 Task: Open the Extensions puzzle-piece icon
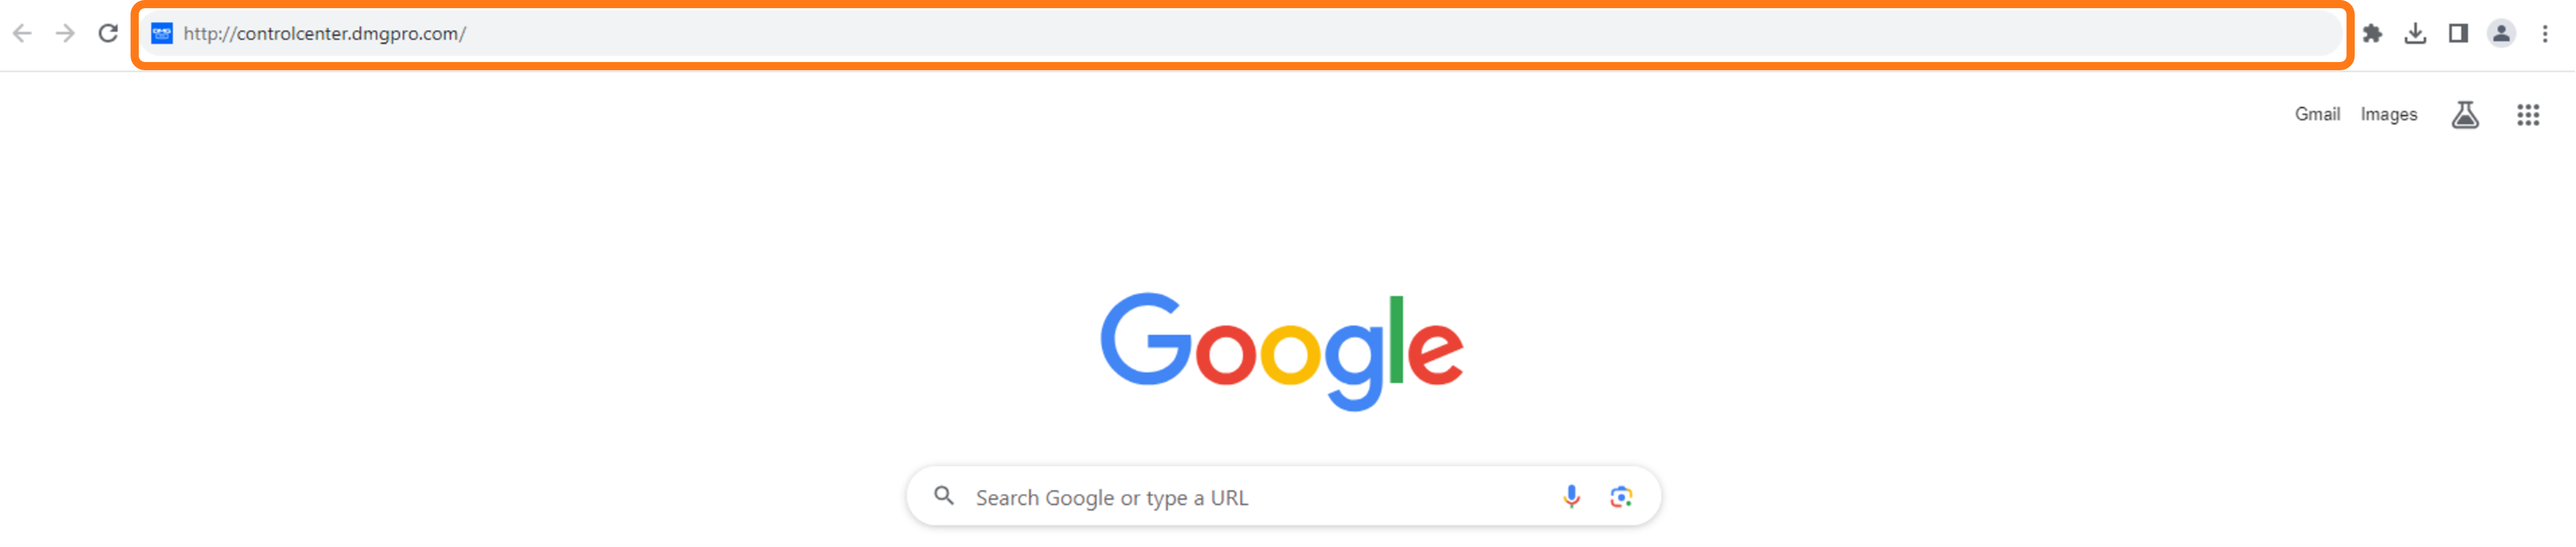pos(2372,34)
